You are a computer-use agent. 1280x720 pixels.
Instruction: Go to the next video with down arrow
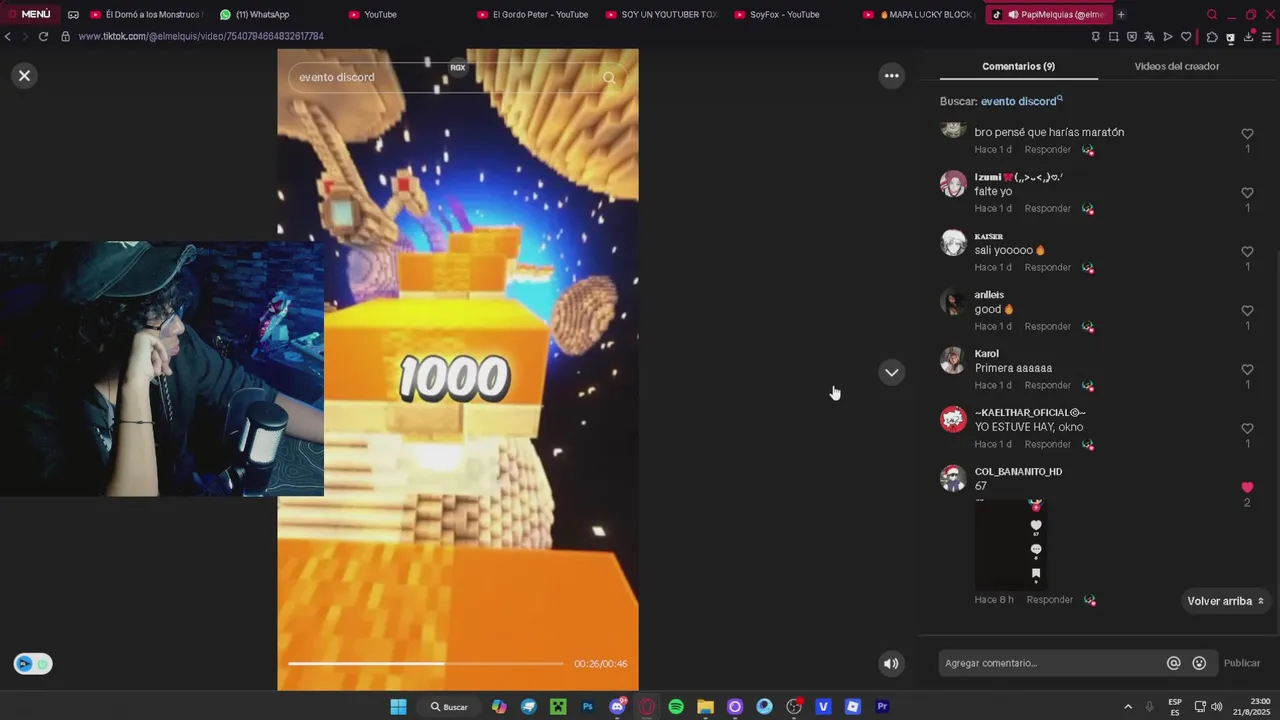[891, 372]
